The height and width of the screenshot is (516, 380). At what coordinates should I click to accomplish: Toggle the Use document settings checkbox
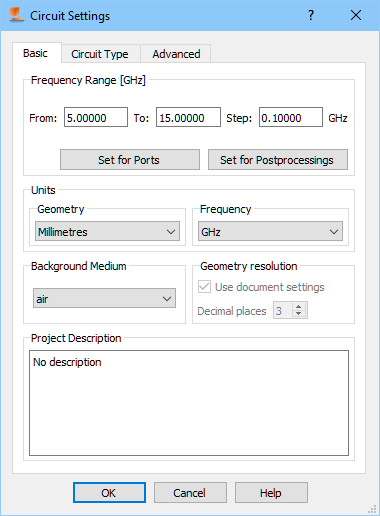pos(204,287)
